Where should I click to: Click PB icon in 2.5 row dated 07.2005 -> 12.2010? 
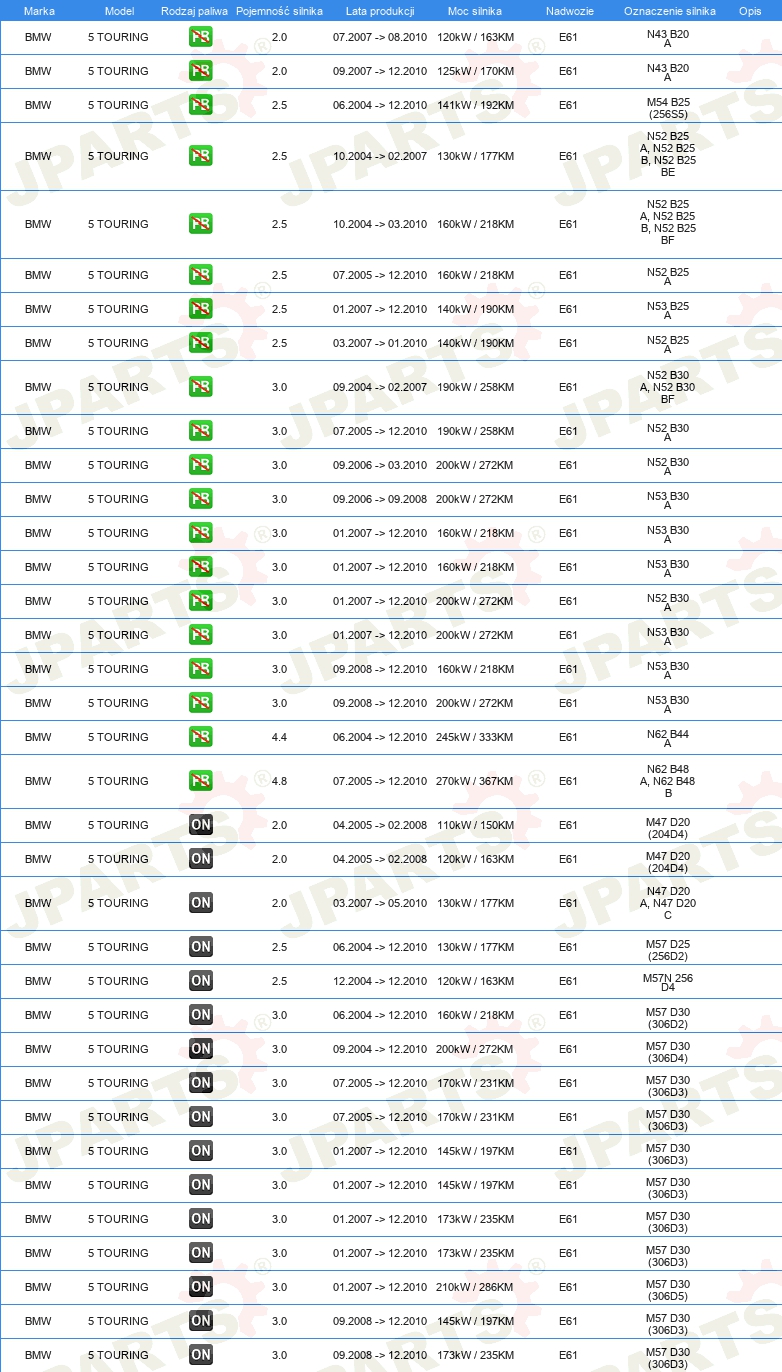201,275
